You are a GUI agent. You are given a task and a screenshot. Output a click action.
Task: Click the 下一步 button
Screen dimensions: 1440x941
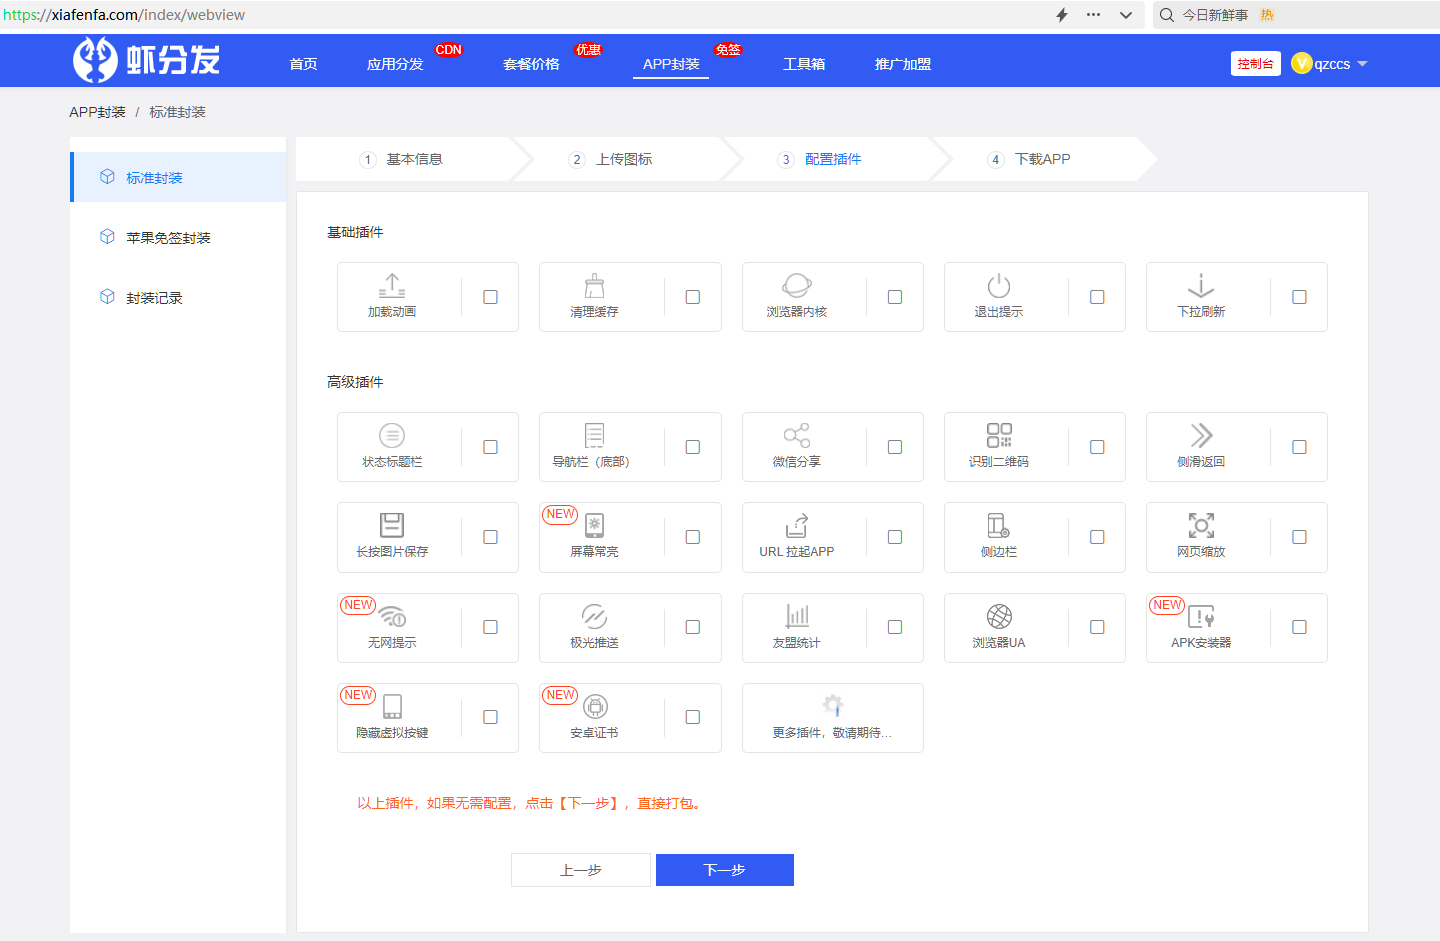pyautogui.click(x=724, y=870)
